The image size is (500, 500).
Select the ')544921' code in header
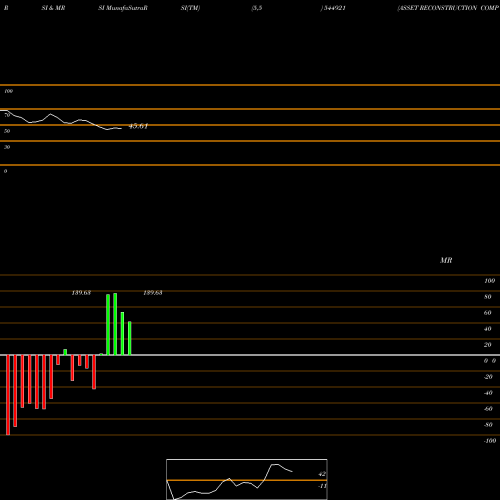pos(333,8)
